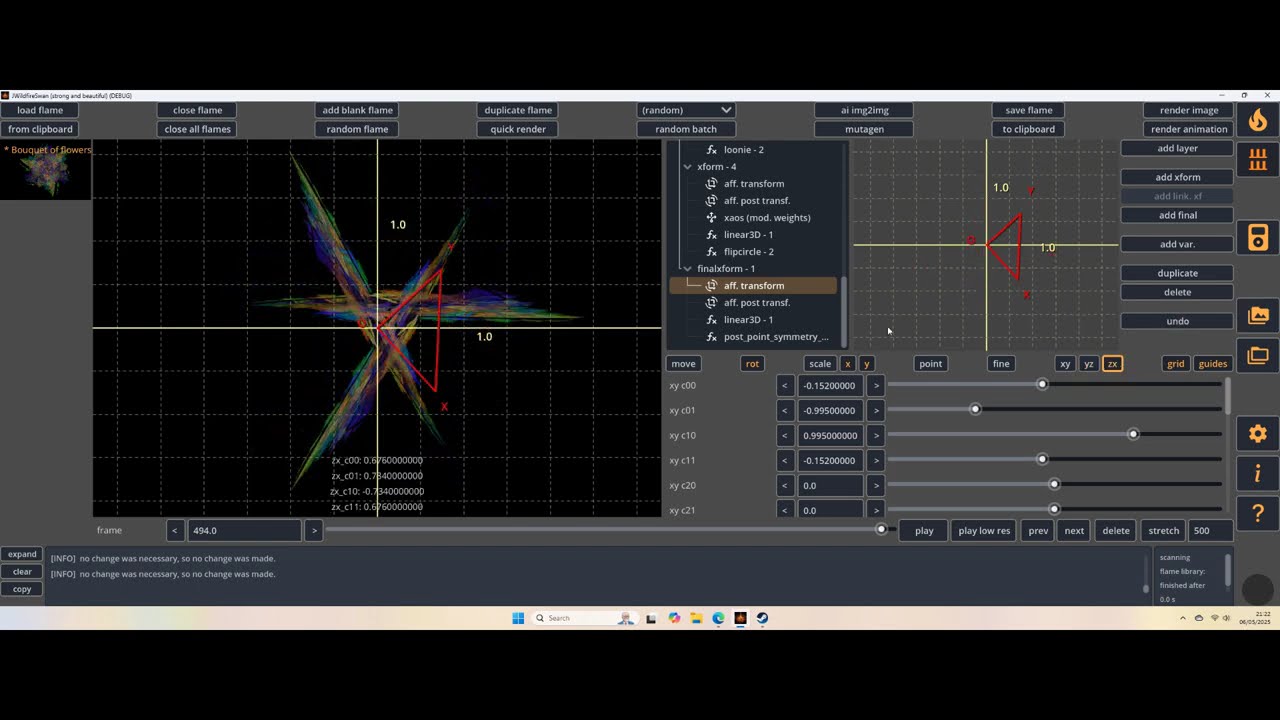Toggle the grid display
This screenshot has height=720, width=1280.
(x=1176, y=364)
